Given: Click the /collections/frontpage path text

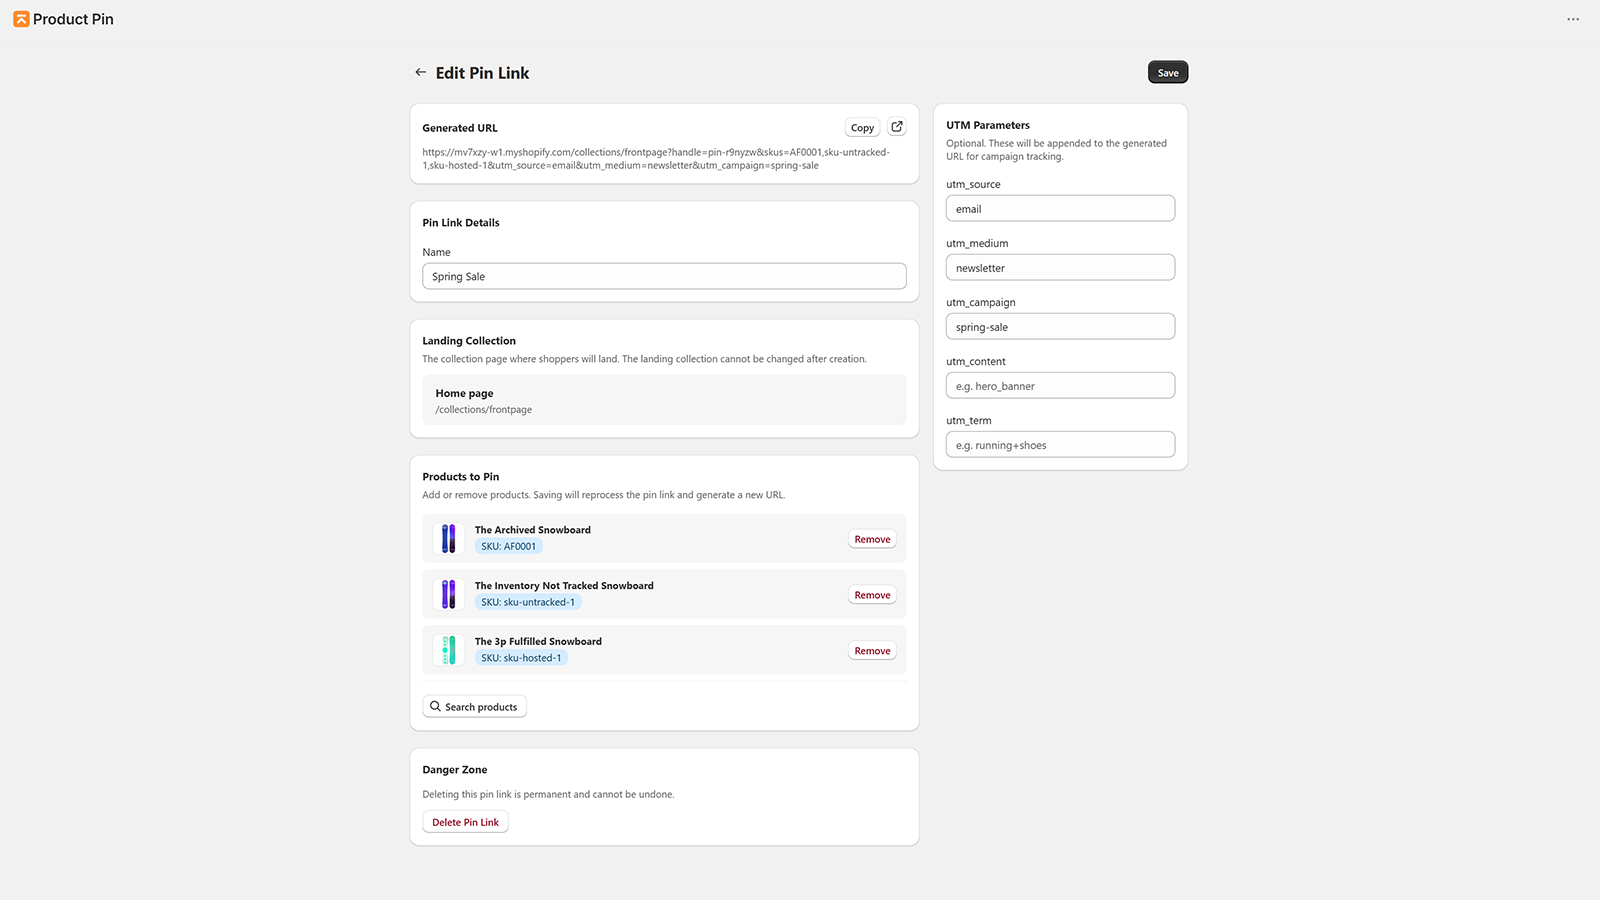Looking at the screenshot, I should pos(484,410).
